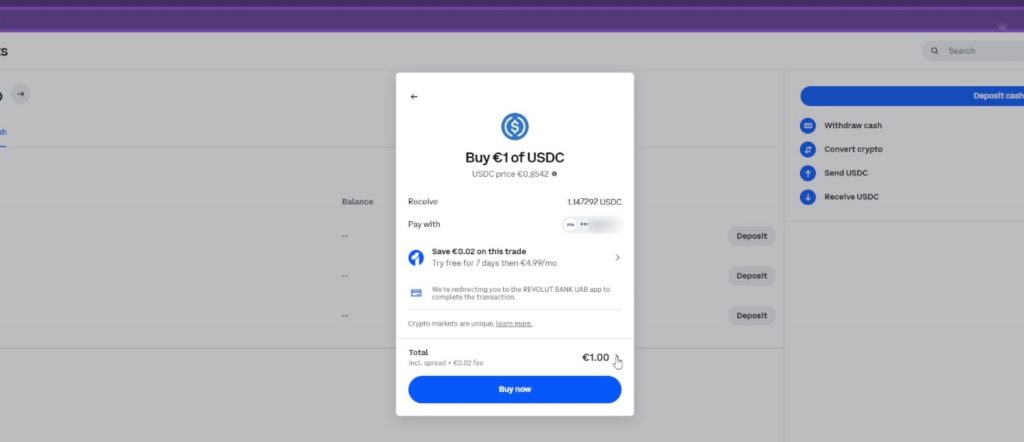Viewport: 1024px width, 442px height.
Task: Expand the Save €0.02 offer chevron
Action: (617, 257)
